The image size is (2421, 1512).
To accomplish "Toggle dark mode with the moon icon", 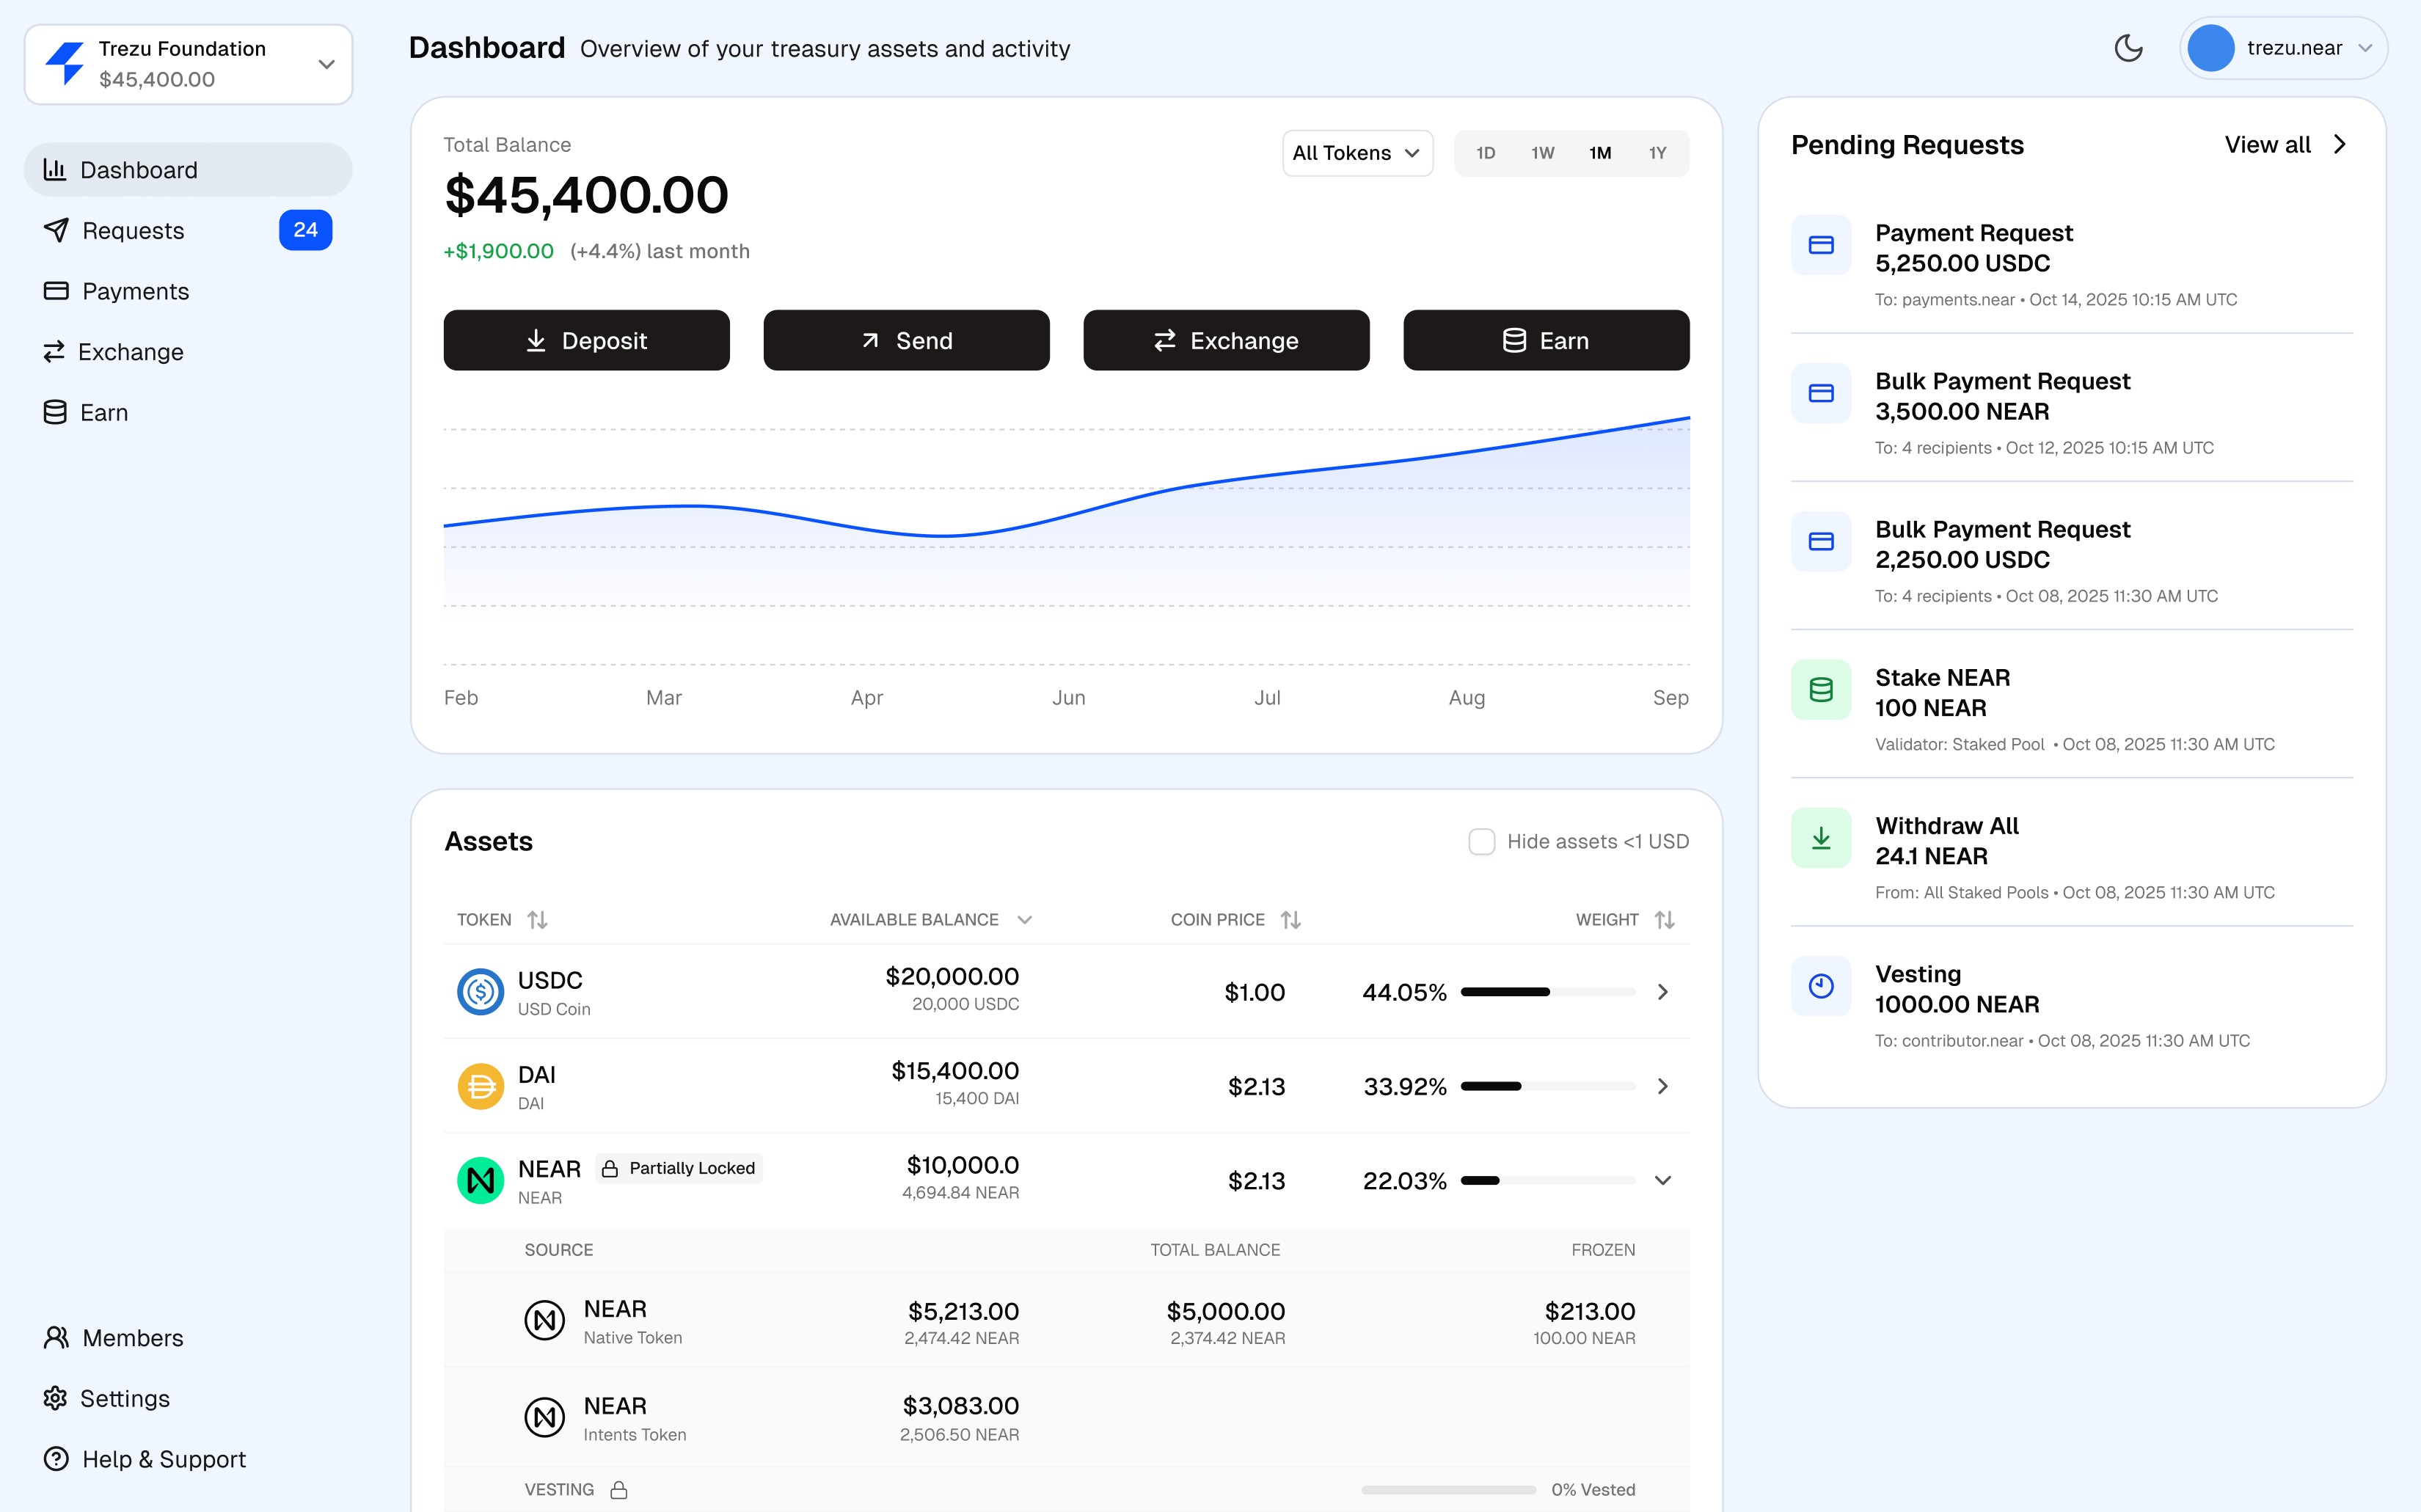I will coord(2128,47).
